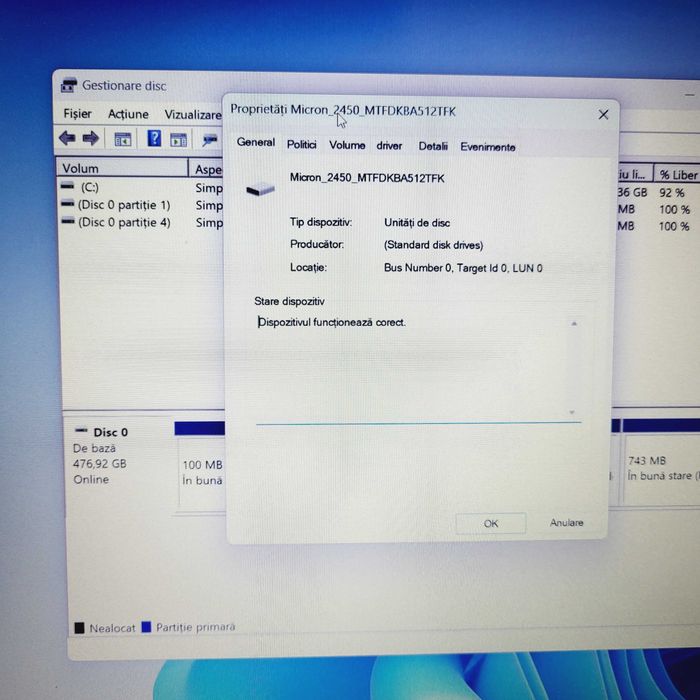
Task: Switch to the General tab
Action: pos(256,142)
